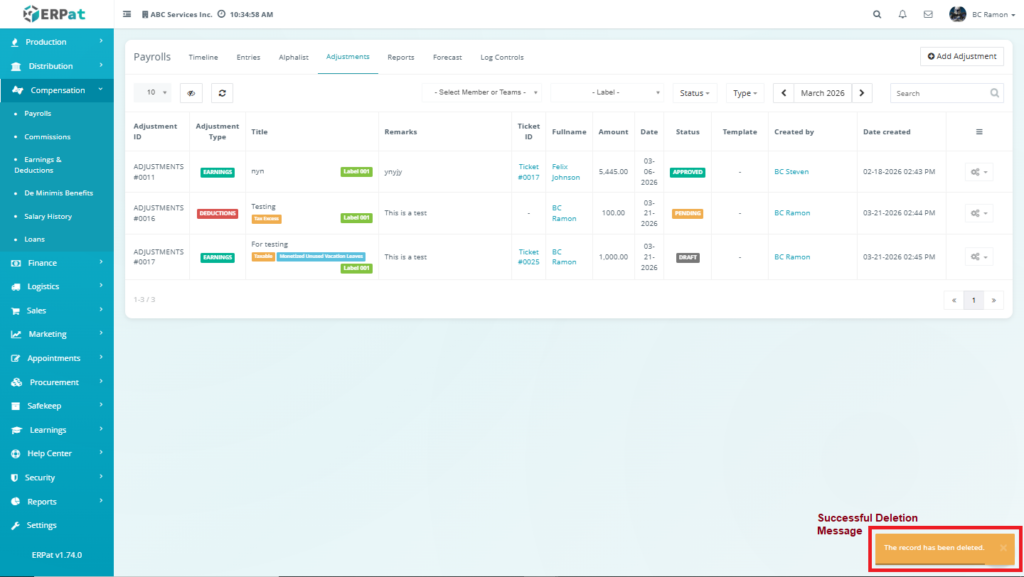This screenshot has height=577, width=1024.
Task: Open the messages envelope icon
Action: (928, 15)
